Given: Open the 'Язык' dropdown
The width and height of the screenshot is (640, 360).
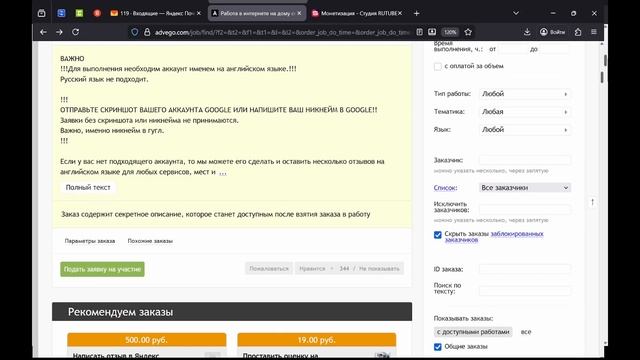Looking at the screenshot, I should (525, 130).
